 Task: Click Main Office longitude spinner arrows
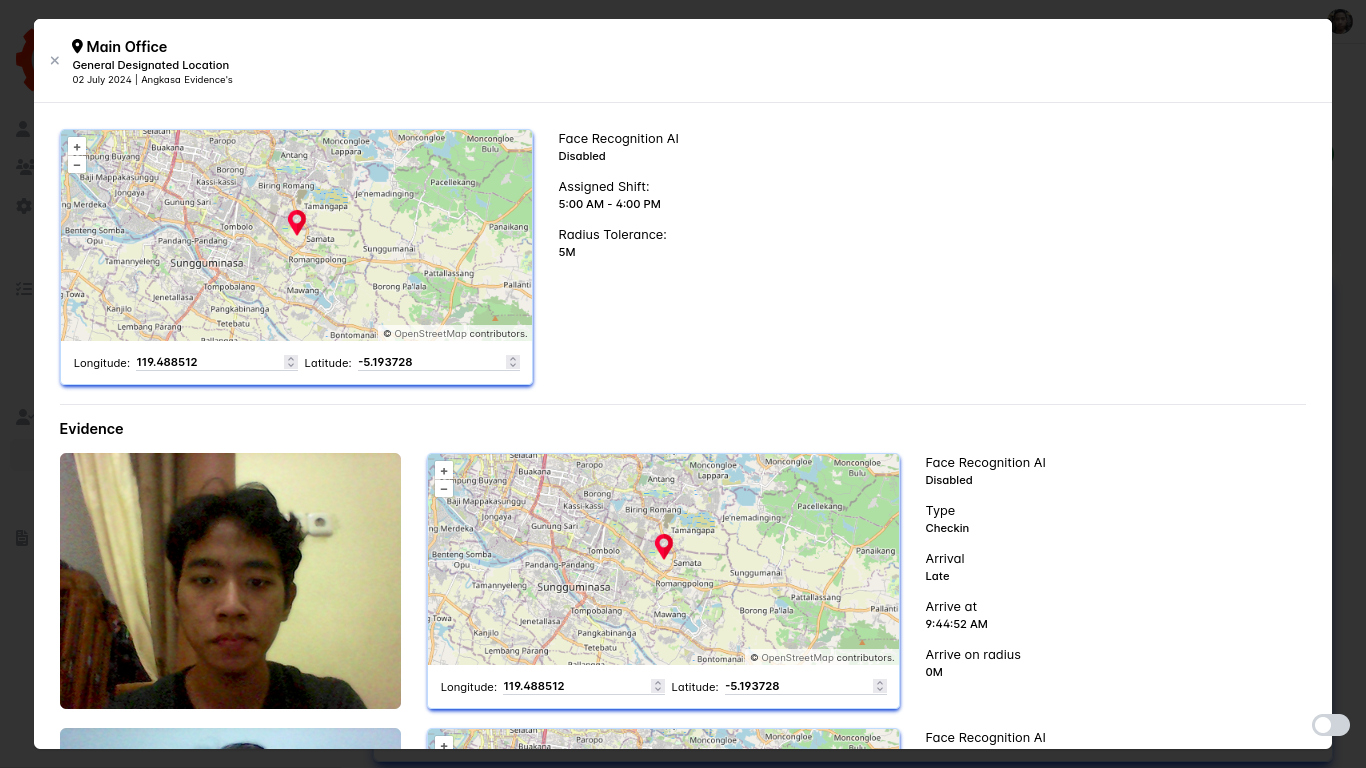[x=291, y=363]
